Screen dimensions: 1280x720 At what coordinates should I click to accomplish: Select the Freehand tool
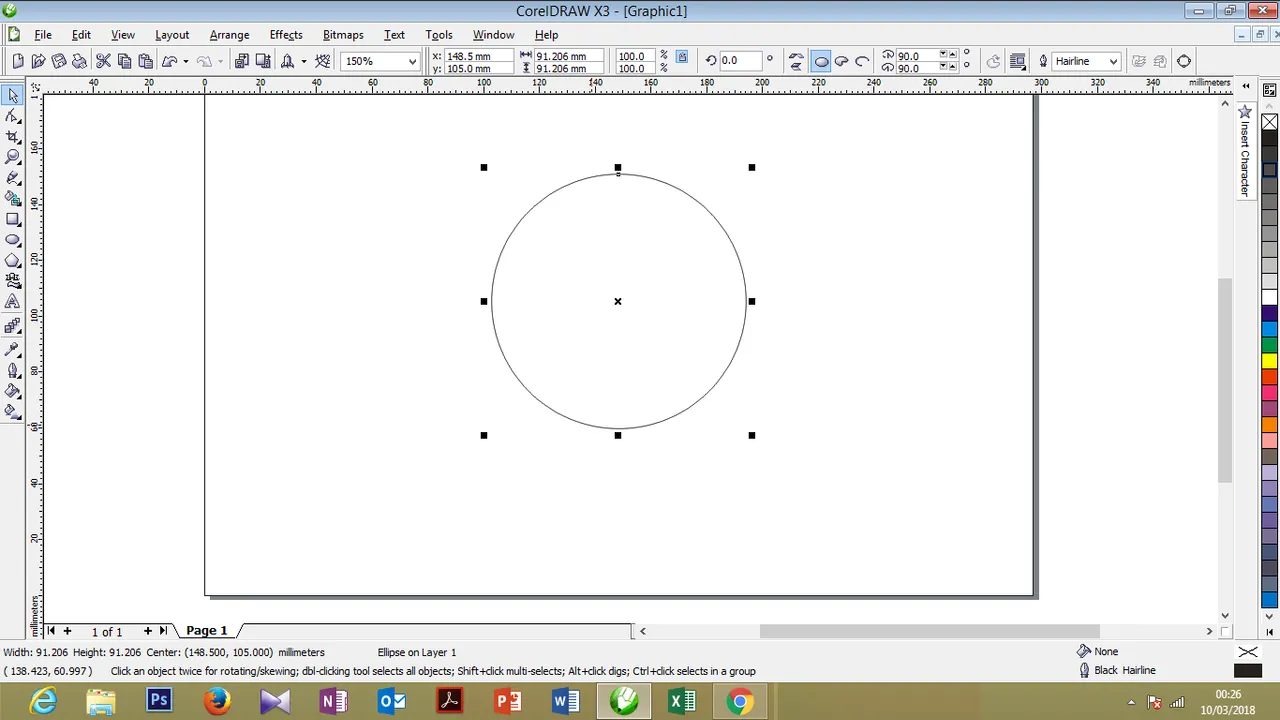tap(13, 178)
